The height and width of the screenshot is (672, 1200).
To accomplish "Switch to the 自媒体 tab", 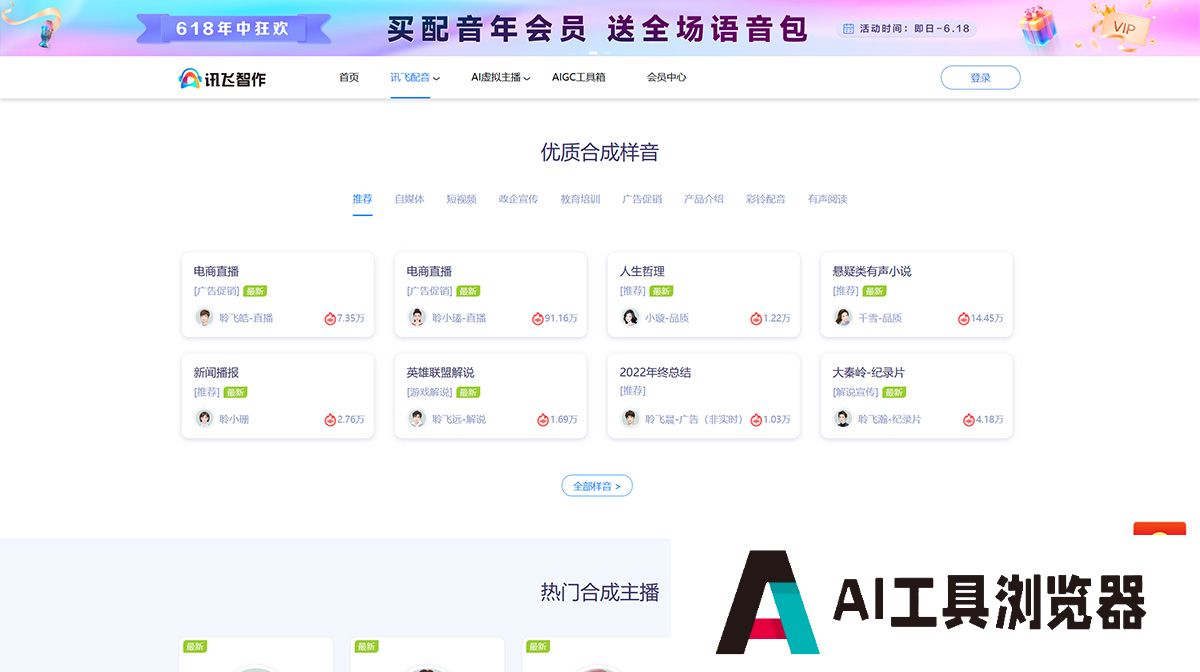I will point(409,199).
